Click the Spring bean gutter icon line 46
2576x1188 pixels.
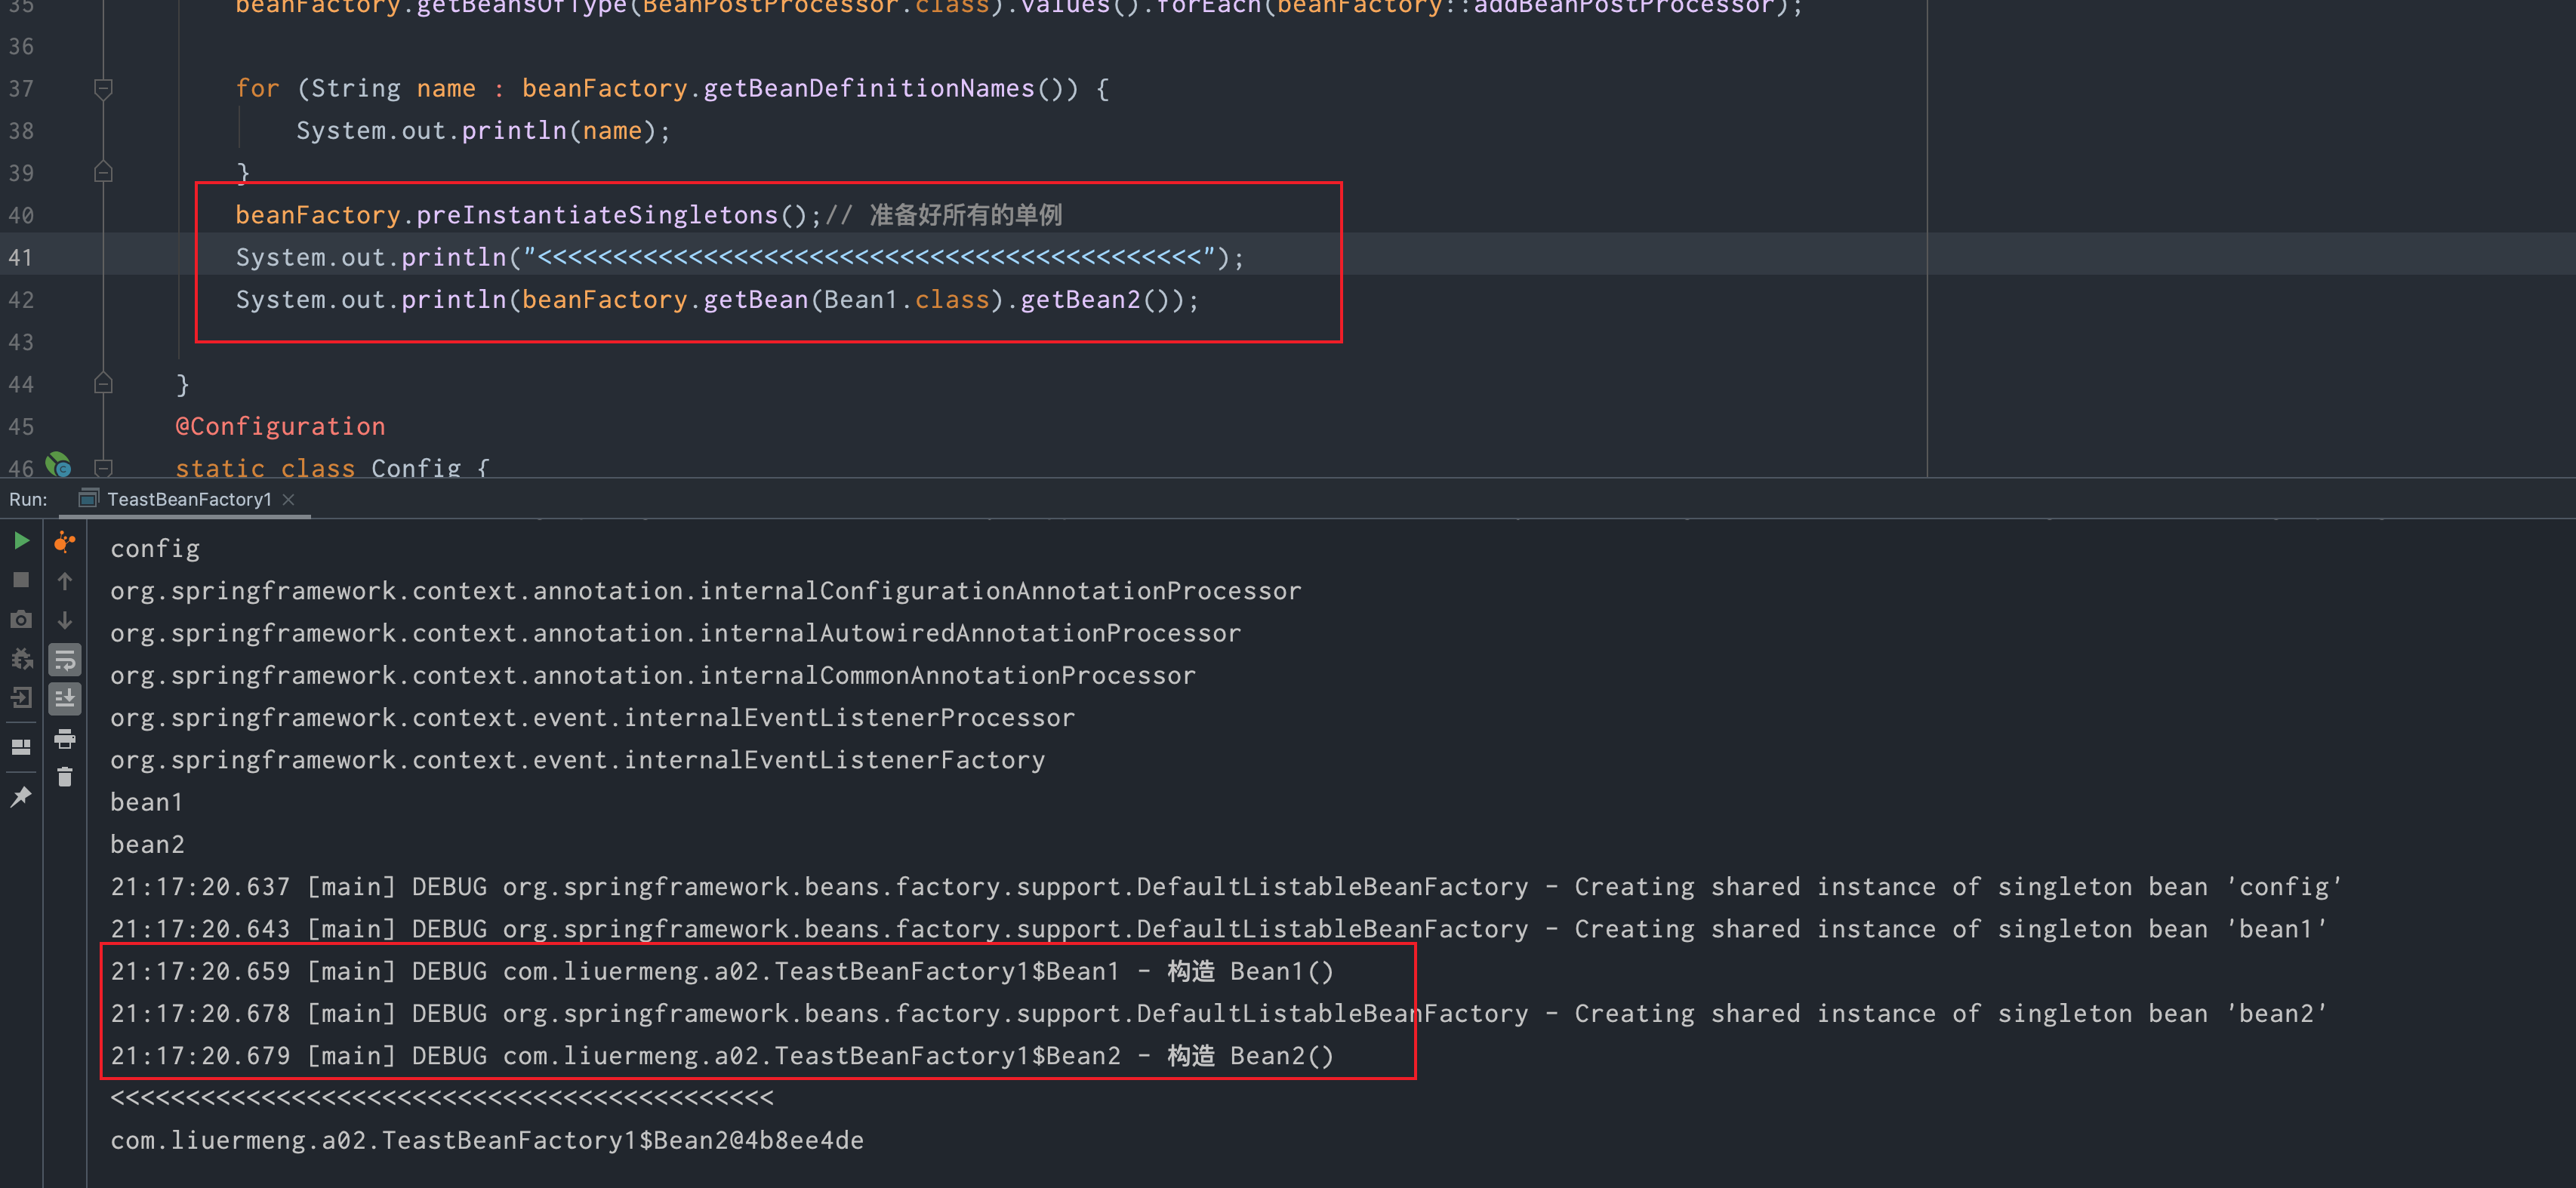pos(58,465)
